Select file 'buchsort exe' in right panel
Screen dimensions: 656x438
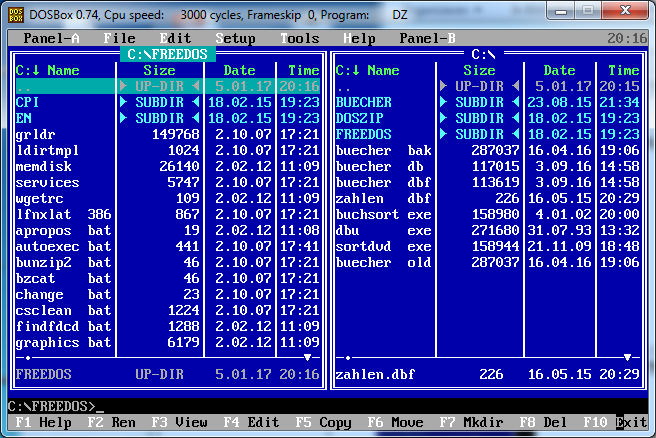pos(488,214)
